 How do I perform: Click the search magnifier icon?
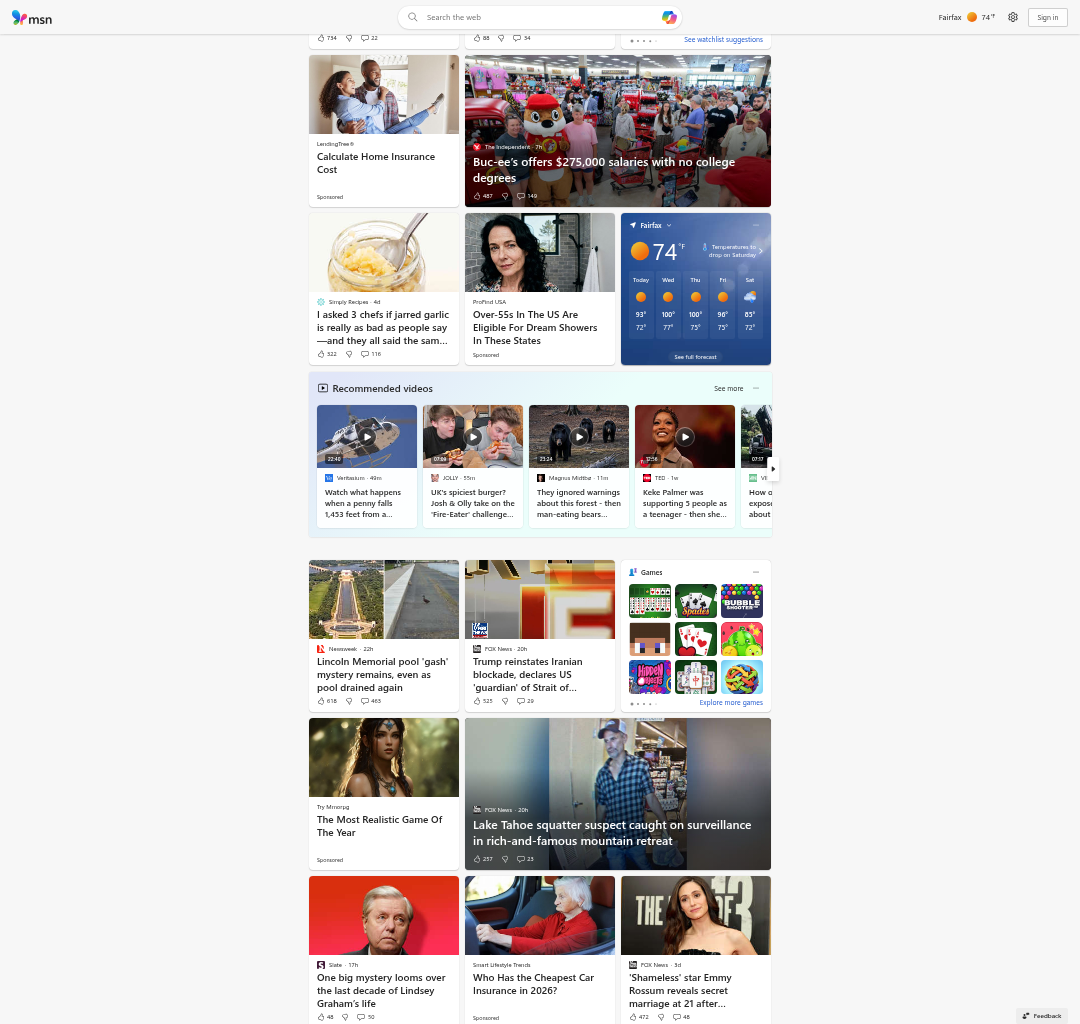click(x=413, y=17)
